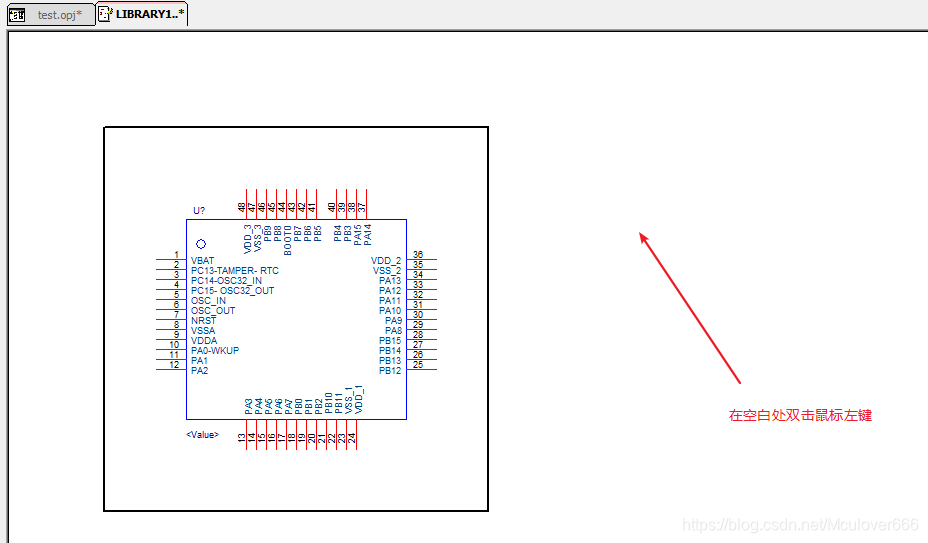928x543 pixels.
Task: Click the blog.csdn.net watermark link
Action: (x=799, y=525)
